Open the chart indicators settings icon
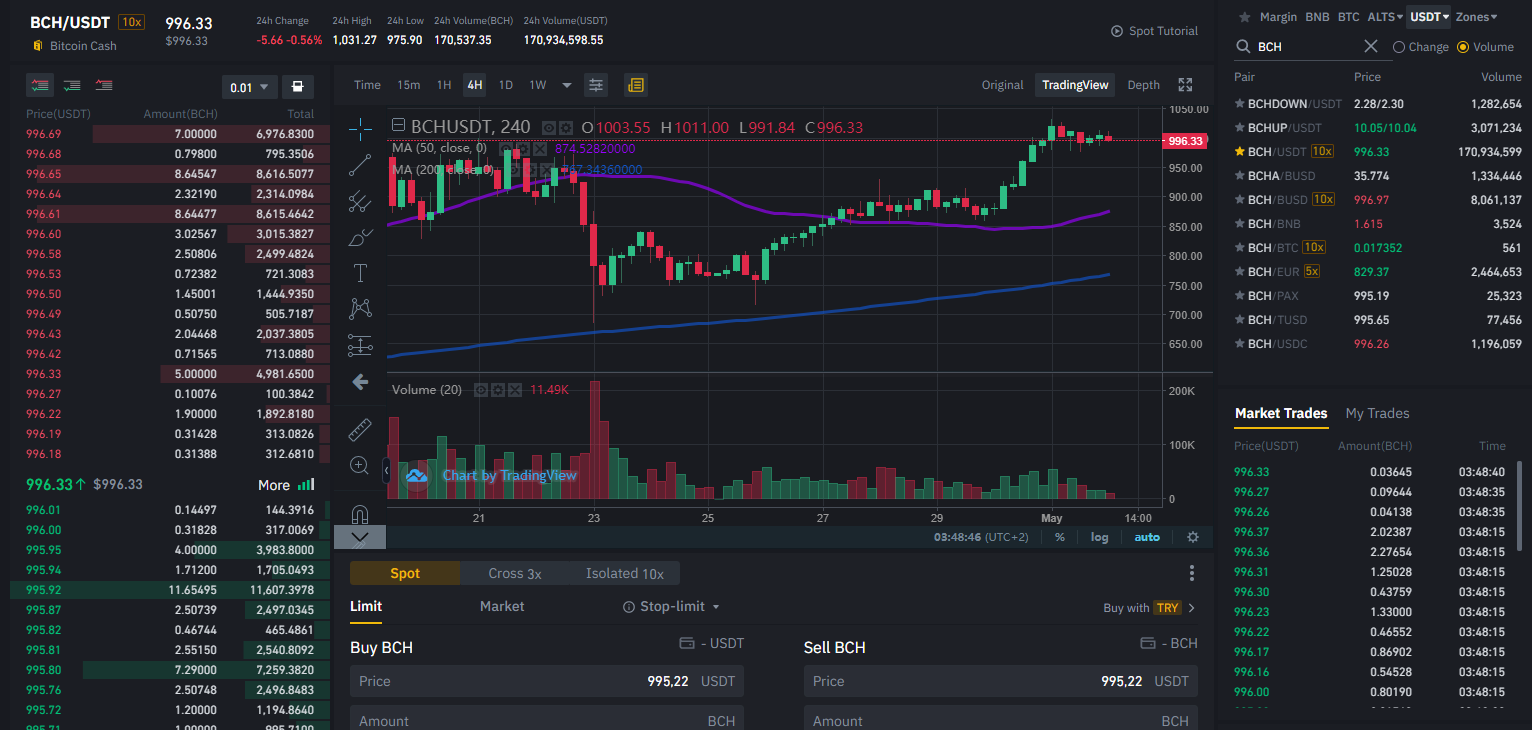Image resolution: width=1532 pixels, height=730 pixels. point(596,85)
